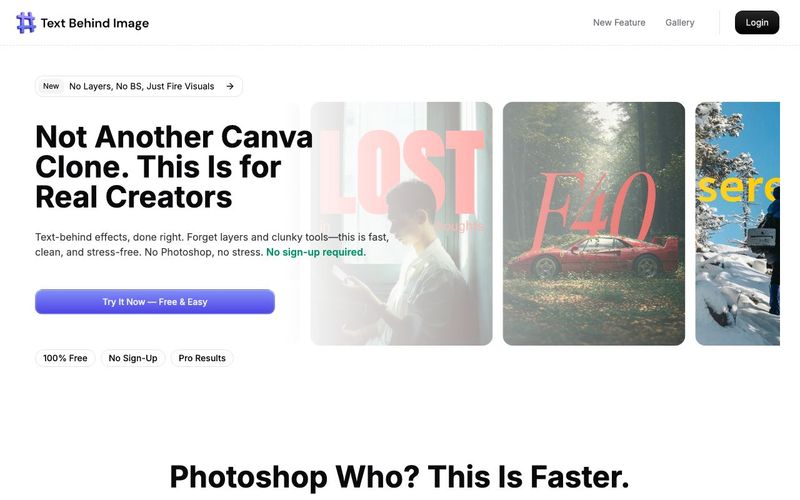This screenshot has width=800, height=500.
Task: Open the Text Behind Image home link
Action: pyautogui.click(x=83, y=23)
